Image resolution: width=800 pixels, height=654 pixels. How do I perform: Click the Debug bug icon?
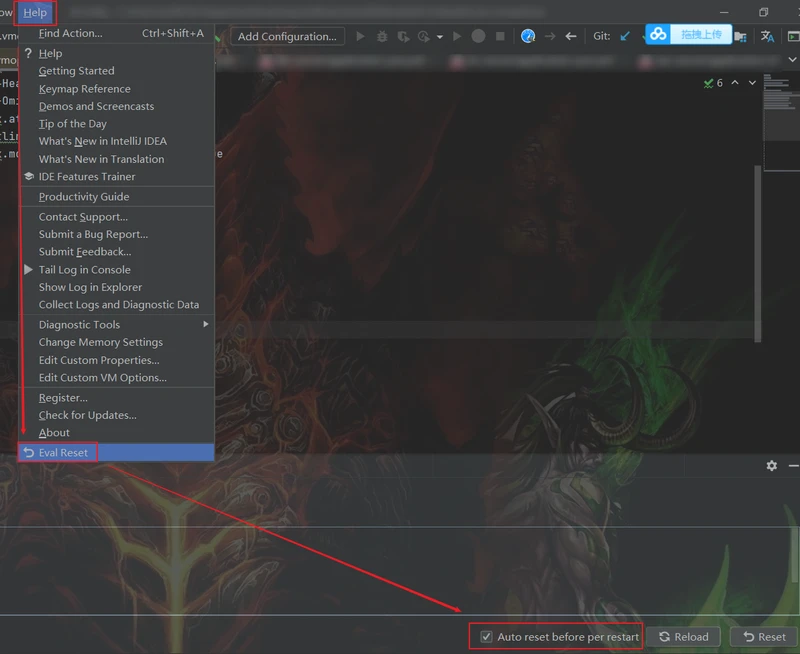point(382,36)
